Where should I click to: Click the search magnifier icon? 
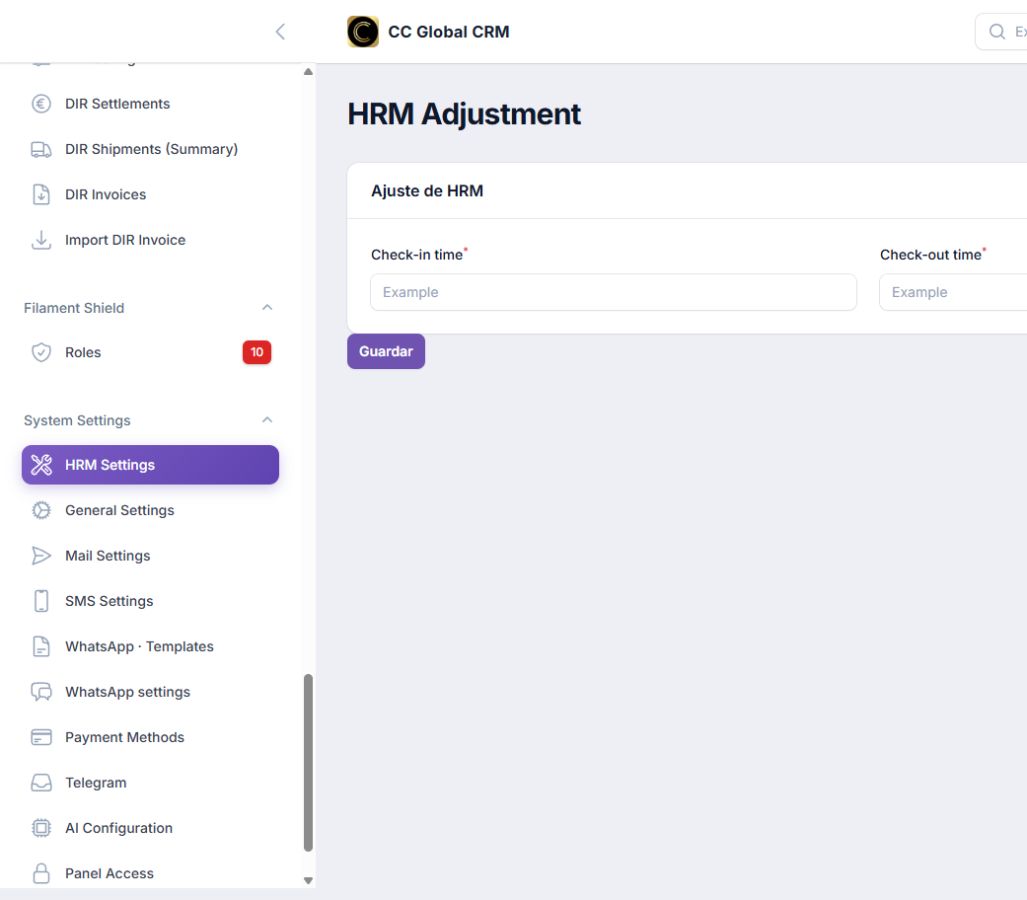997,31
